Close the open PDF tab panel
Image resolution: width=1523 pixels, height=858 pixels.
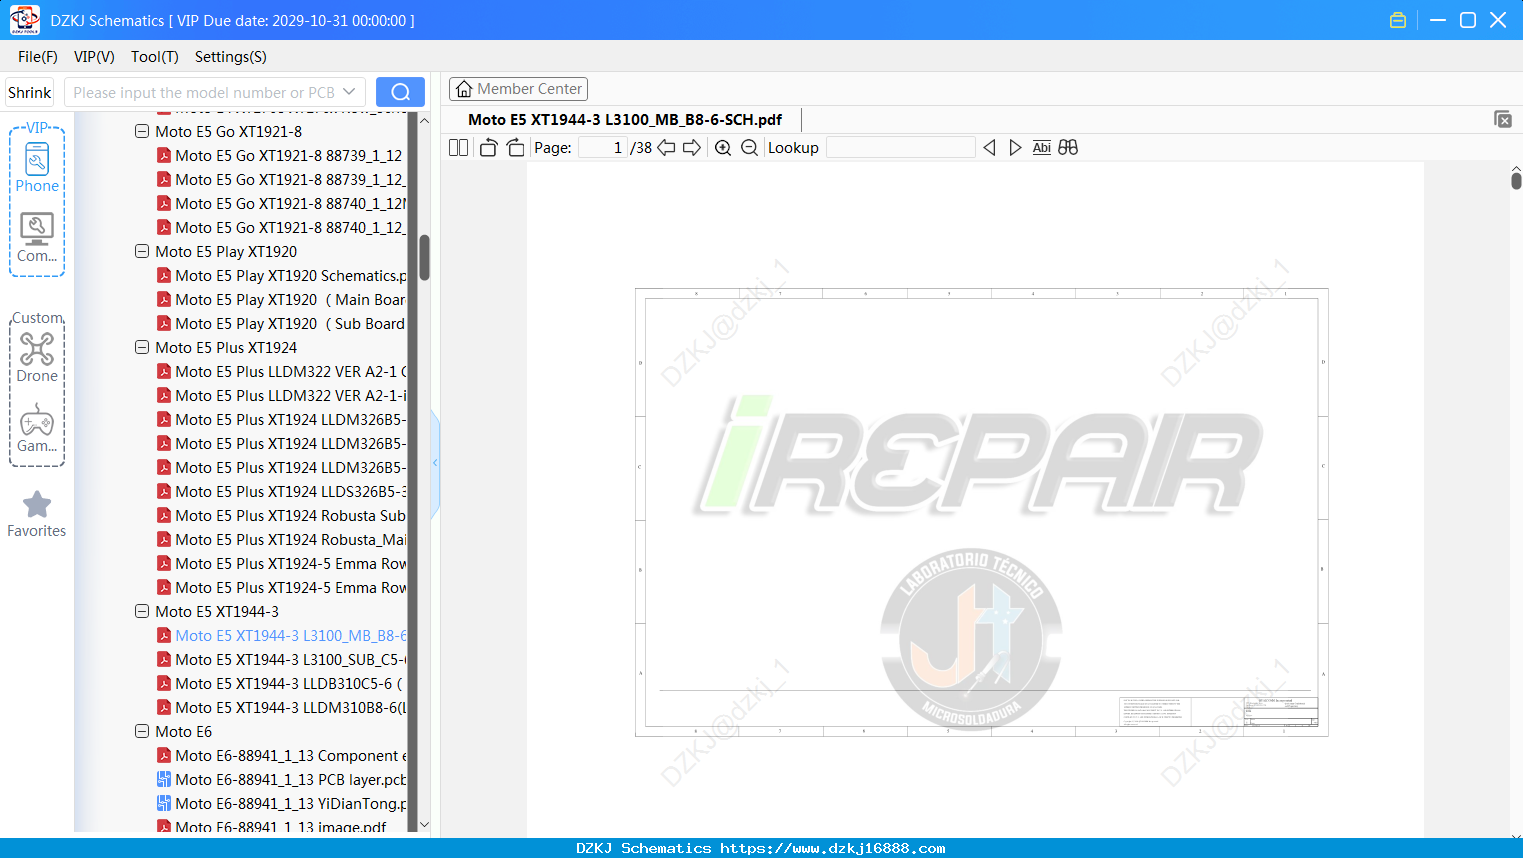[1503, 119]
